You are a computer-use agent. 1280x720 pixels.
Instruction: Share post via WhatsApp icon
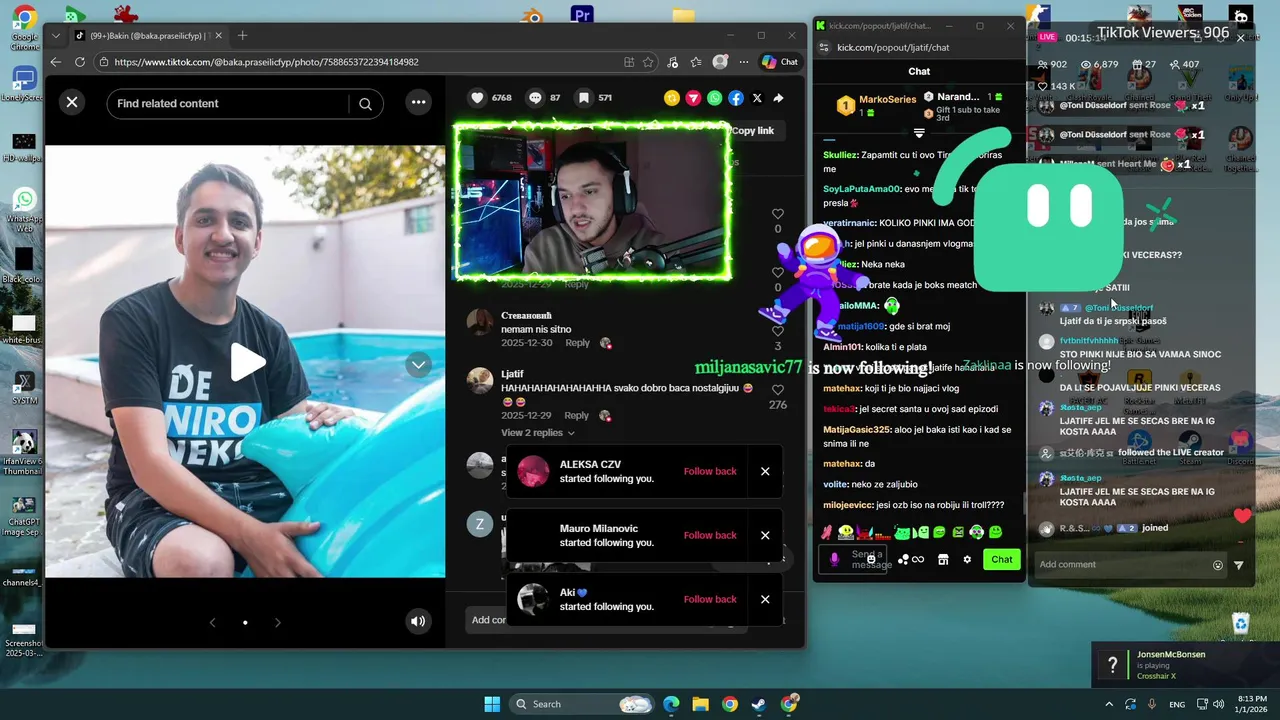tap(714, 98)
